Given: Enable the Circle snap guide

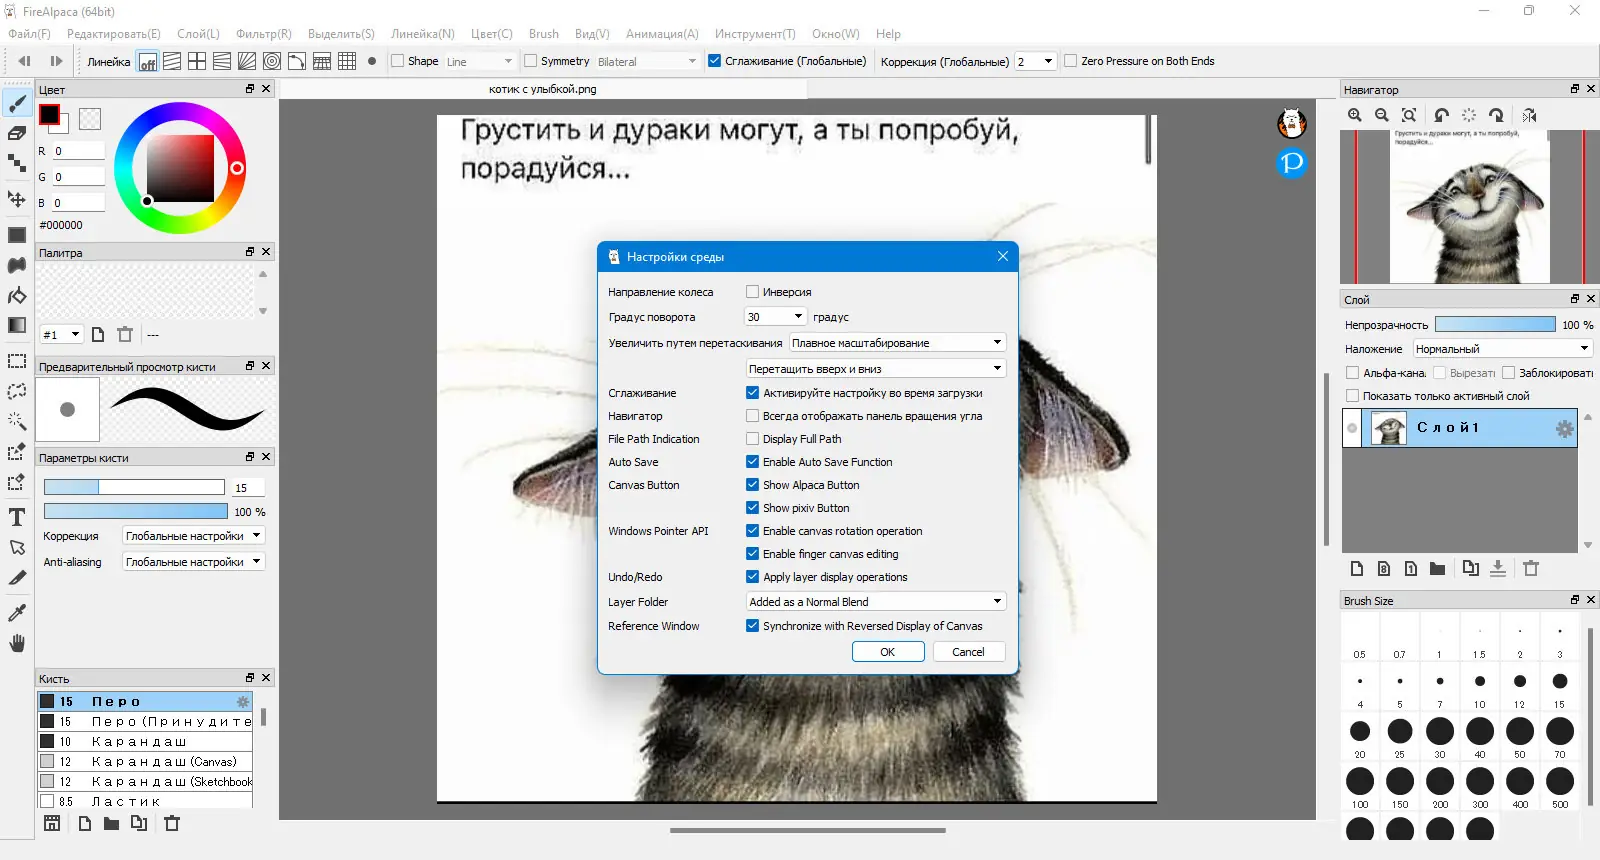Looking at the screenshot, I should (x=272, y=61).
